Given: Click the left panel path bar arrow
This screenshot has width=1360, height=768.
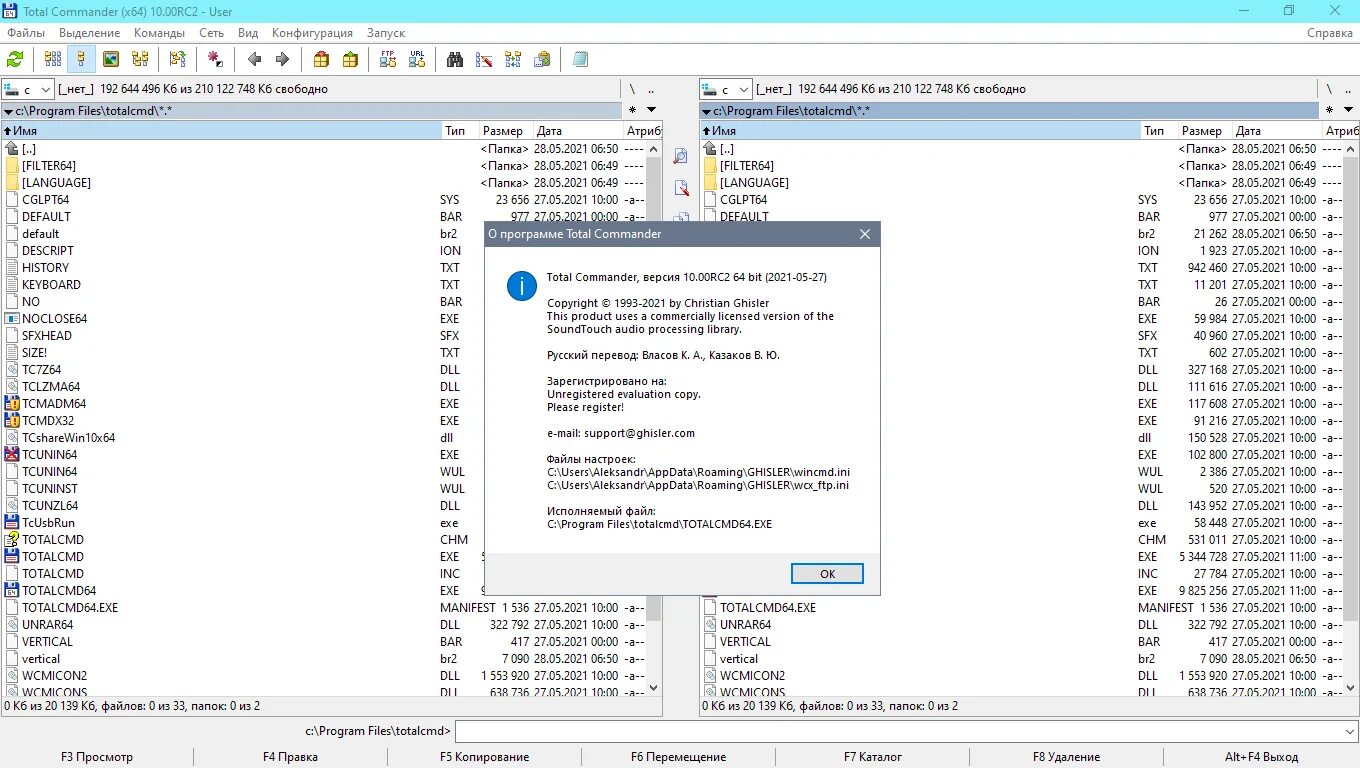Looking at the screenshot, I should click(x=8, y=111).
